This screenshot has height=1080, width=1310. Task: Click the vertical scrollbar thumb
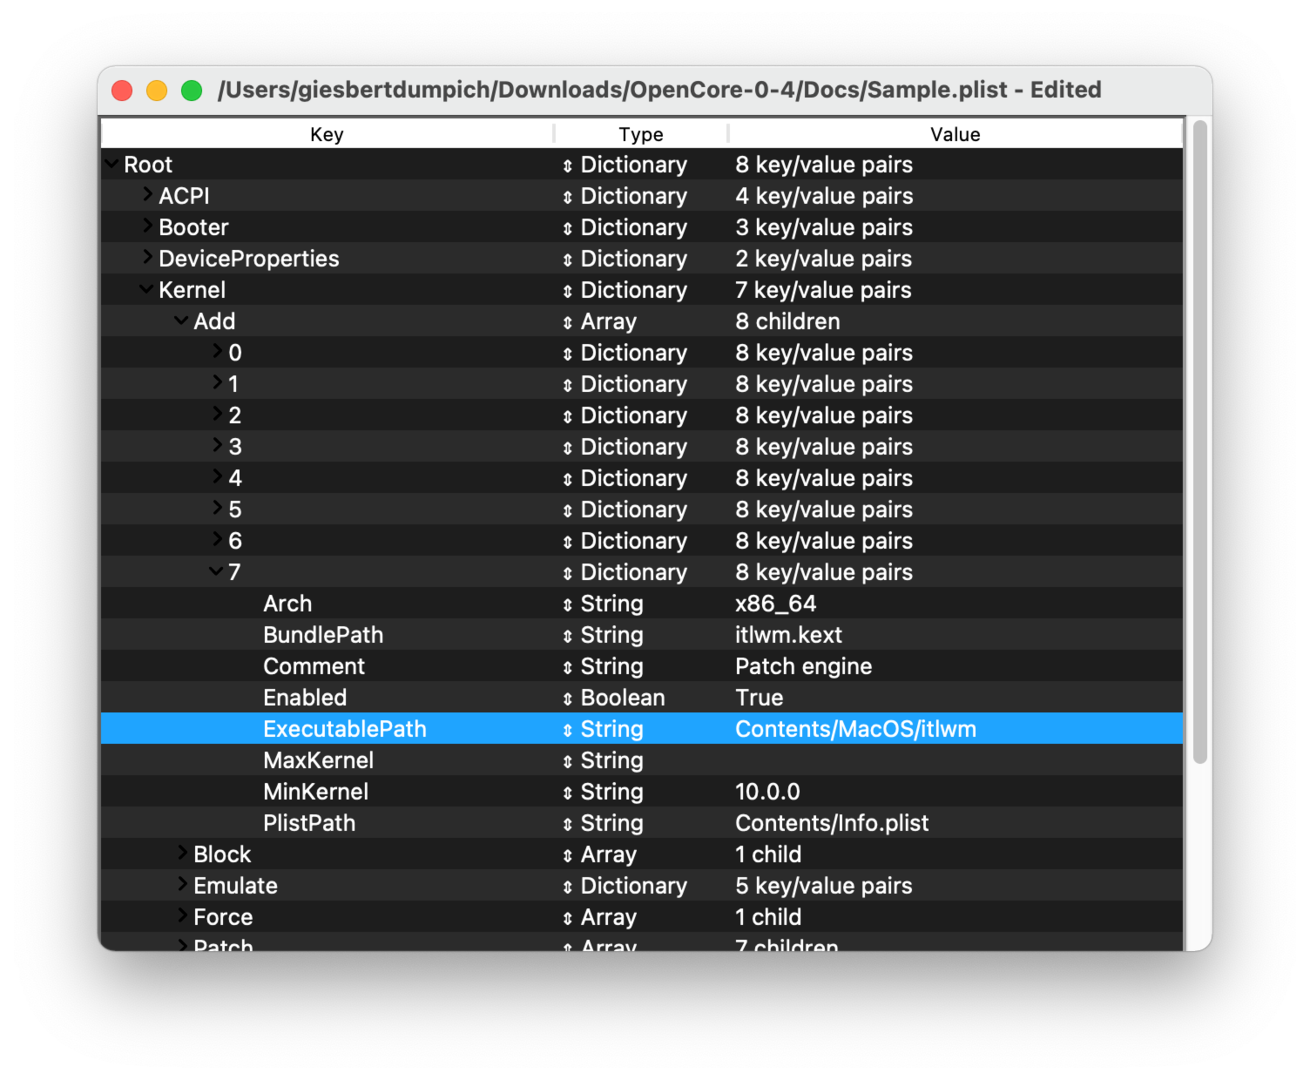pos(1201,442)
